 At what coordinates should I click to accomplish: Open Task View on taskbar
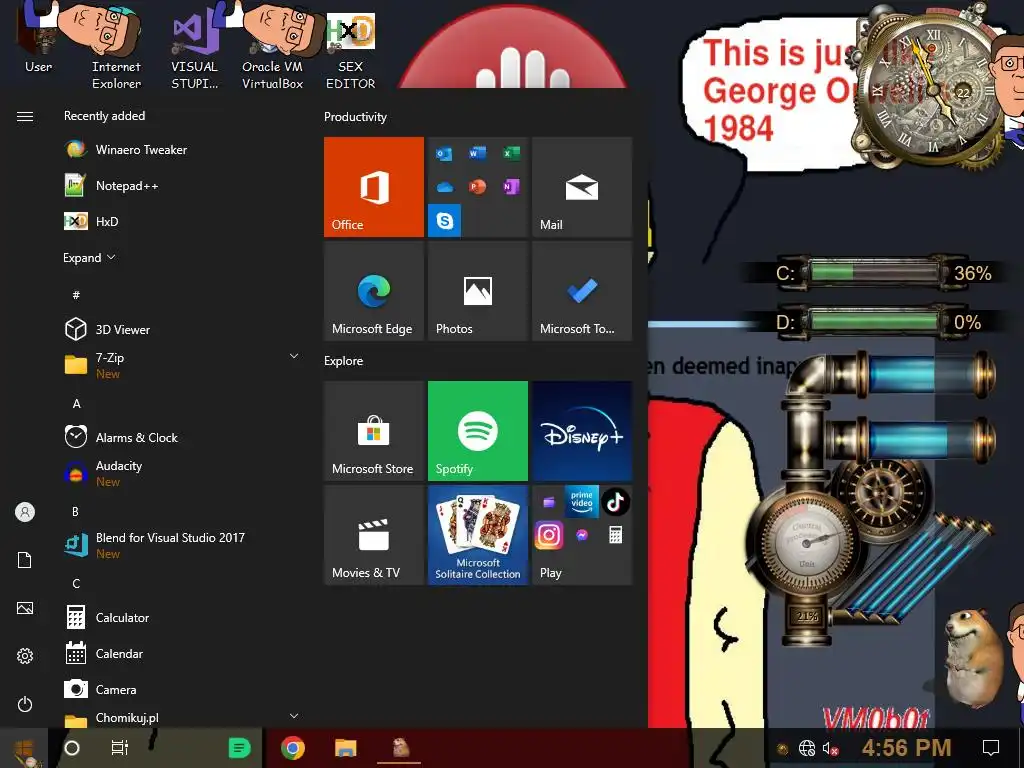coord(120,748)
